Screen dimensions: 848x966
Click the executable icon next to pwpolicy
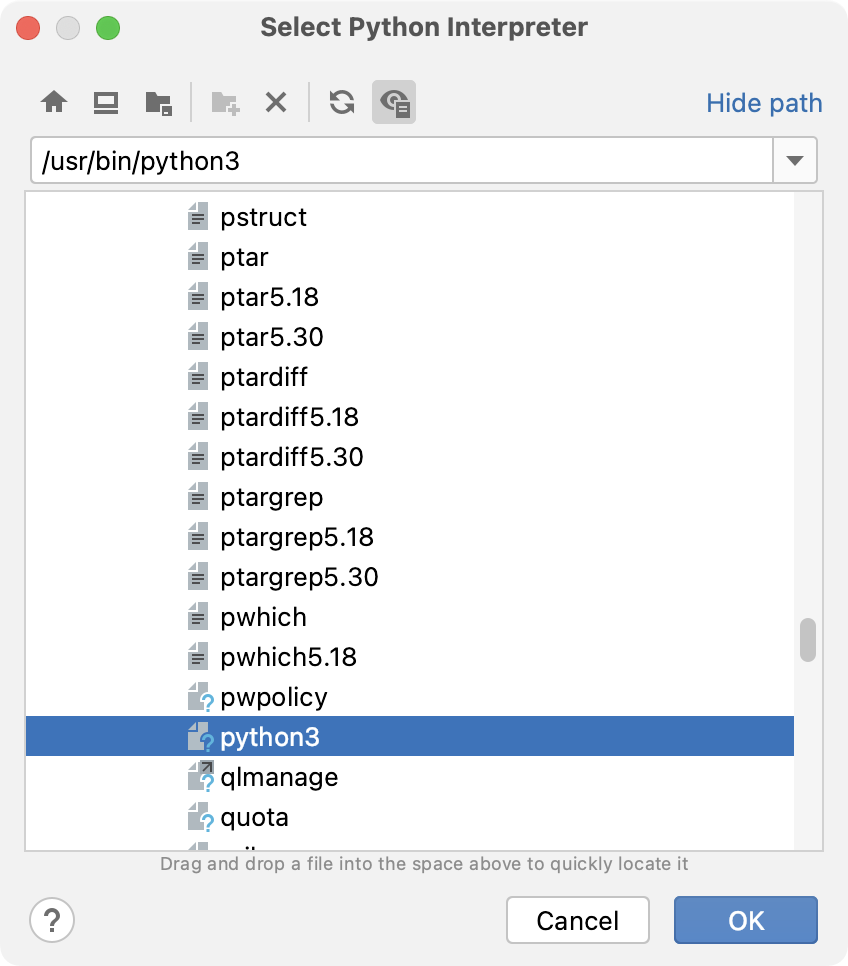pos(198,697)
